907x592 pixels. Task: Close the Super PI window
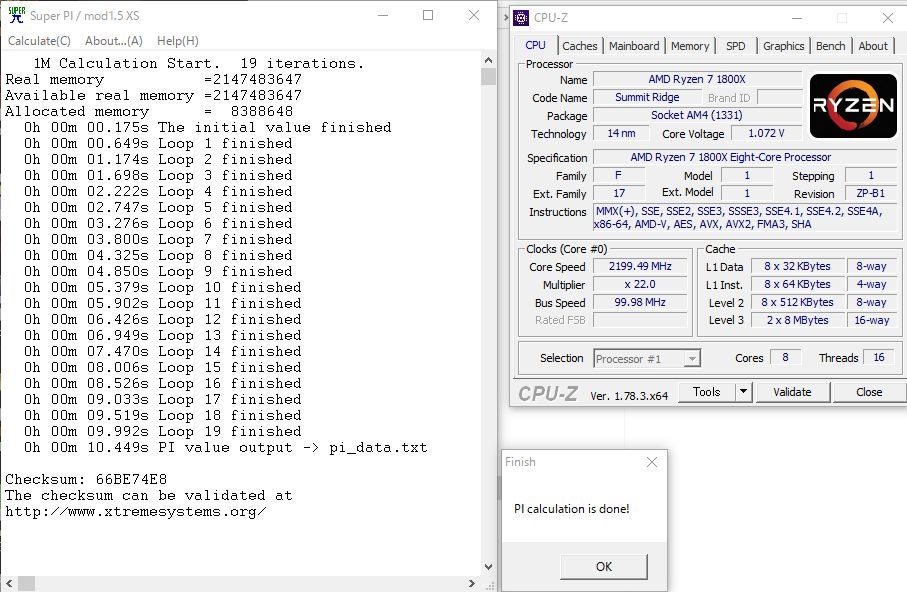[x=474, y=16]
